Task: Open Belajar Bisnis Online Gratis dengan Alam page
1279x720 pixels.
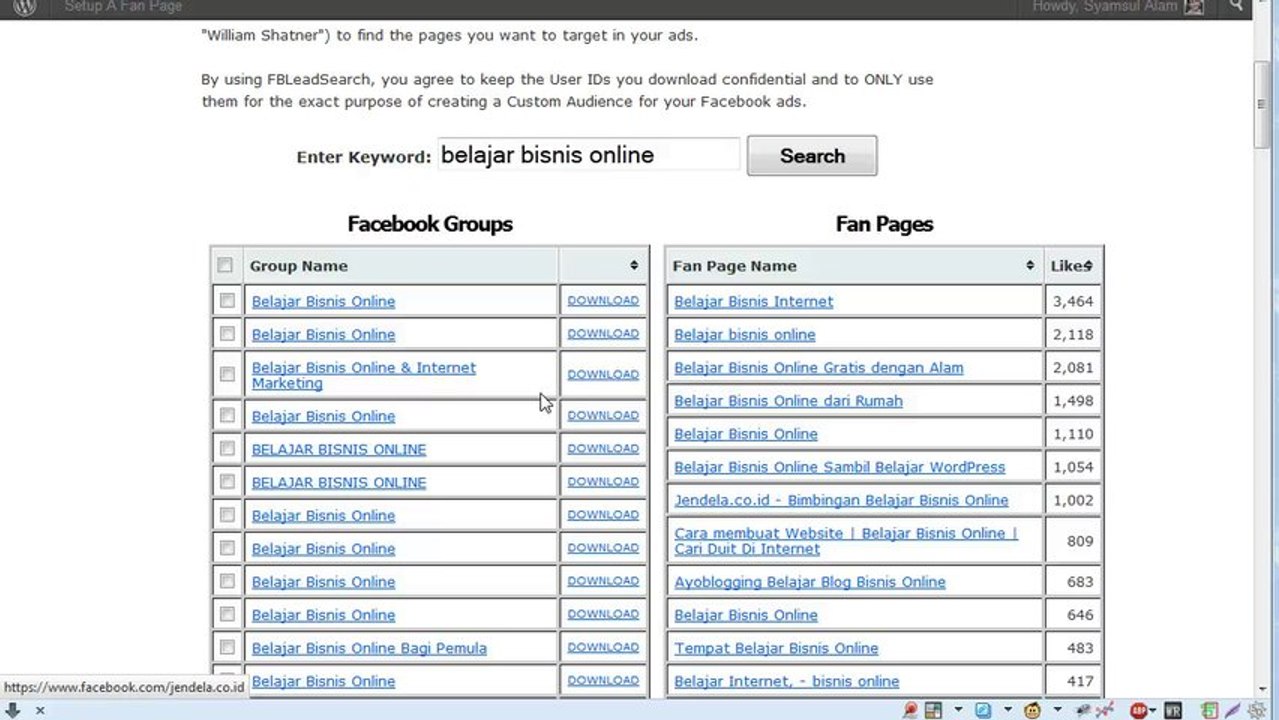Action: point(818,367)
